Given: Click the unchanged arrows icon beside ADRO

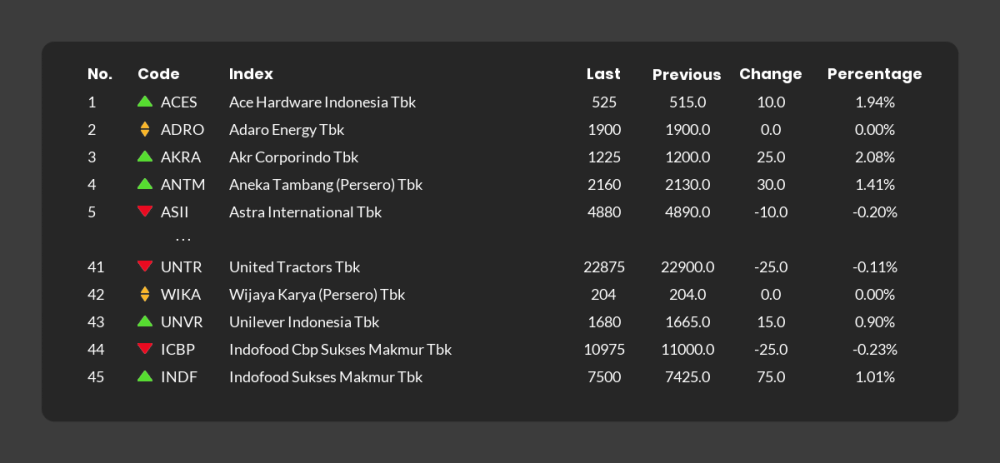Looking at the screenshot, I should pyautogui.click(x=145, y=129).
